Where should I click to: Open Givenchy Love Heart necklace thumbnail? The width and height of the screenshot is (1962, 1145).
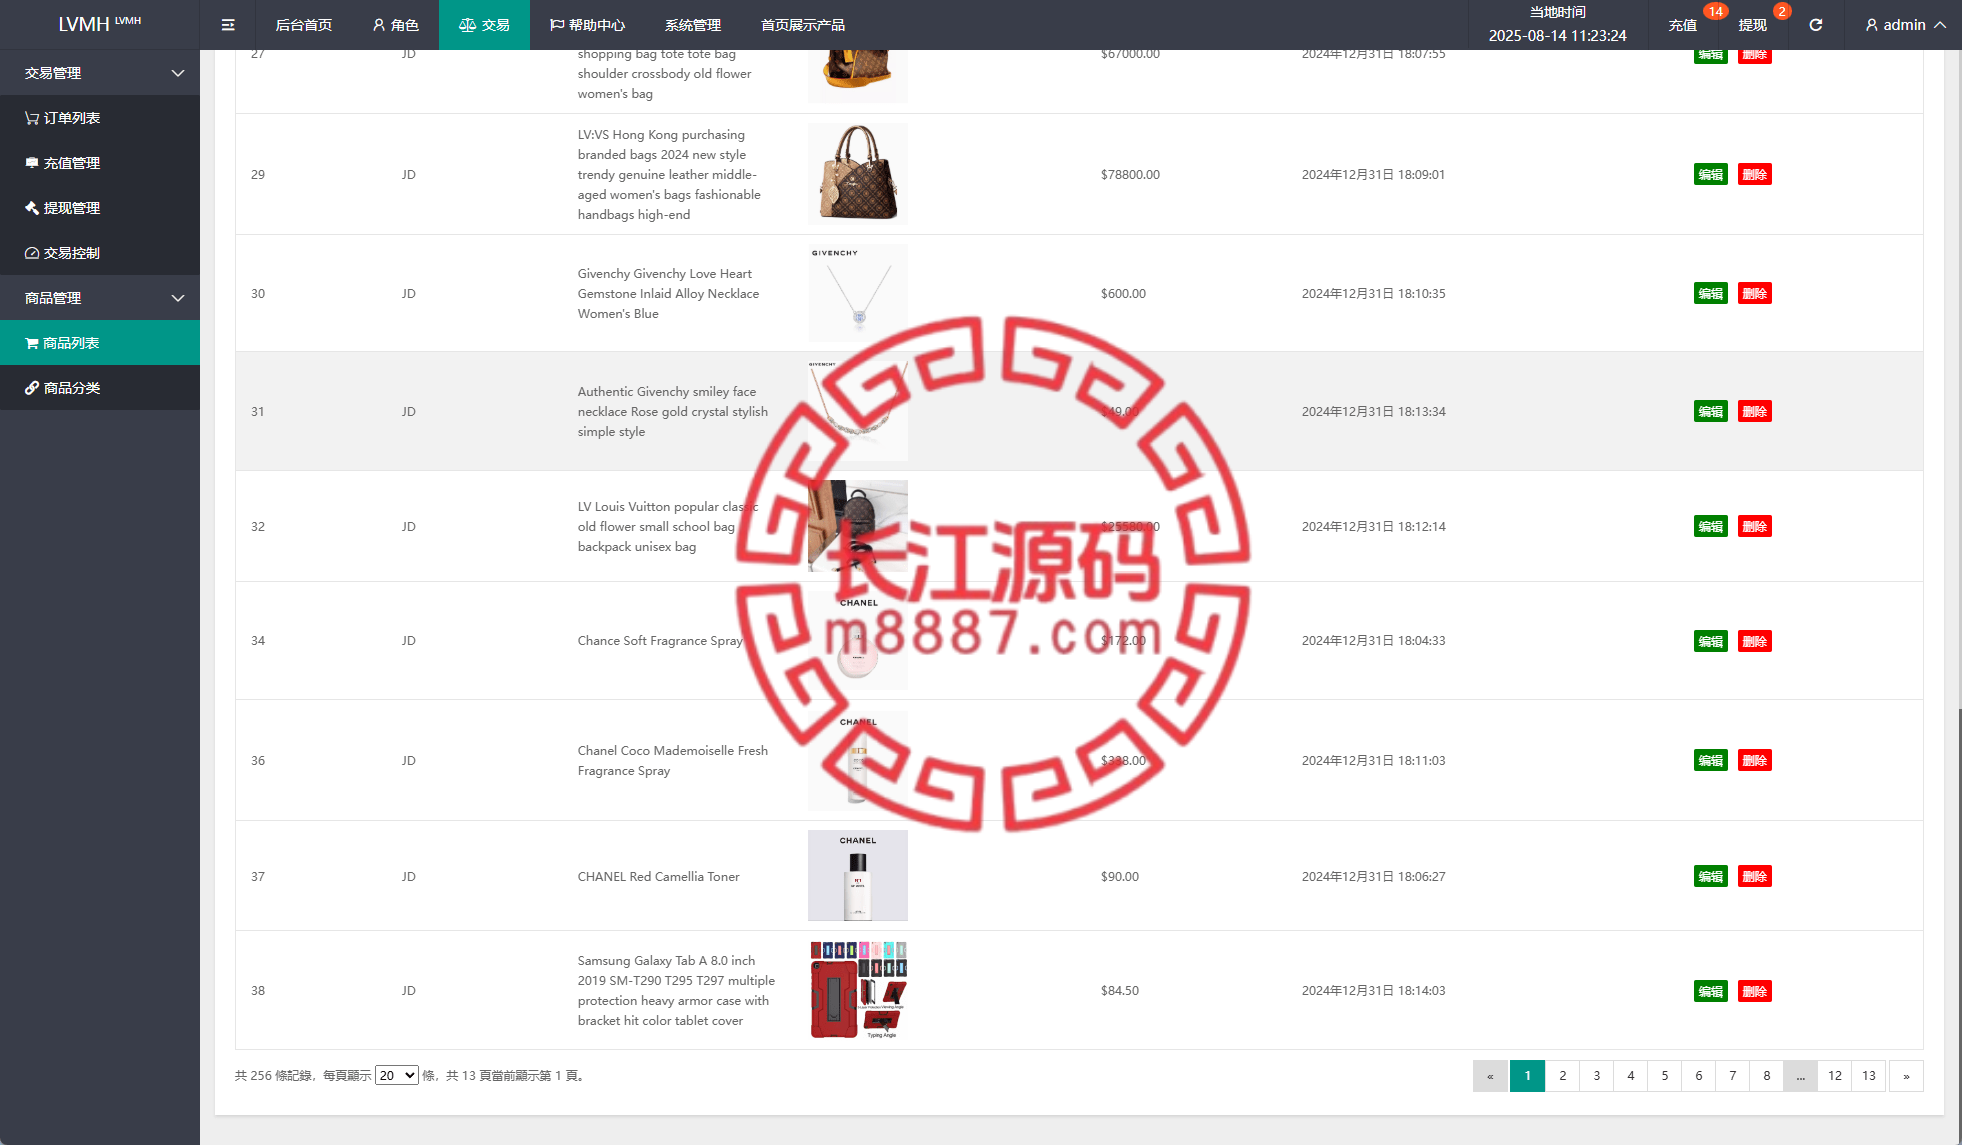[858, 293]
